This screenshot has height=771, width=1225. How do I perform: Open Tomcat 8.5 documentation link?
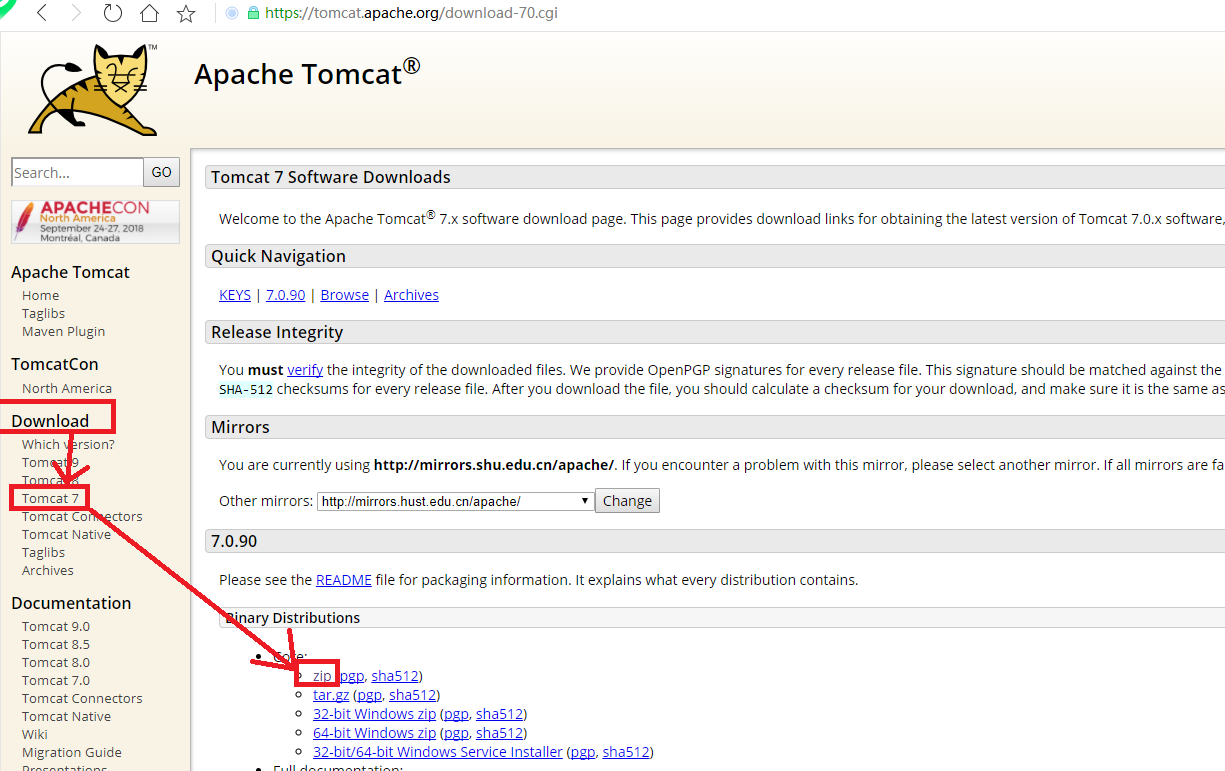tap(56, 644)
